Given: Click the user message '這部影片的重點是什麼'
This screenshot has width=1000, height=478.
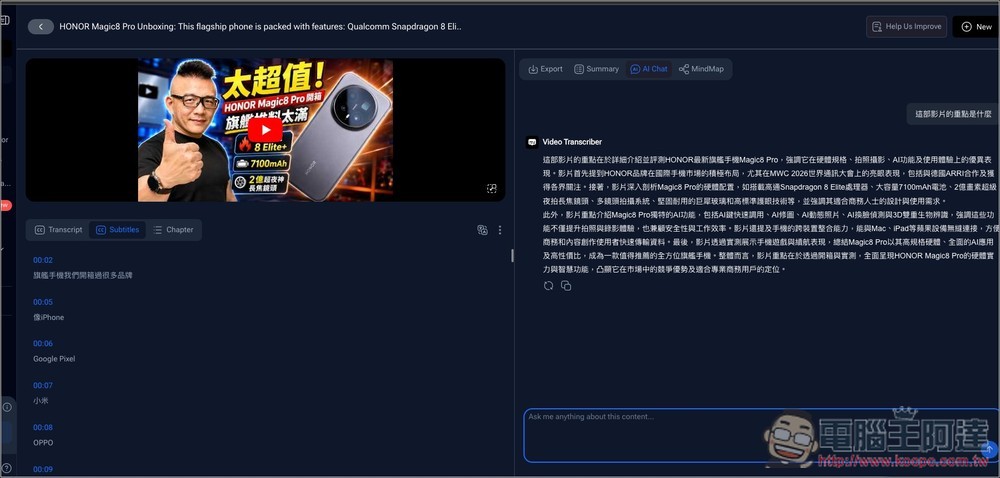Looking at the screenshot, I should (953, 114).
